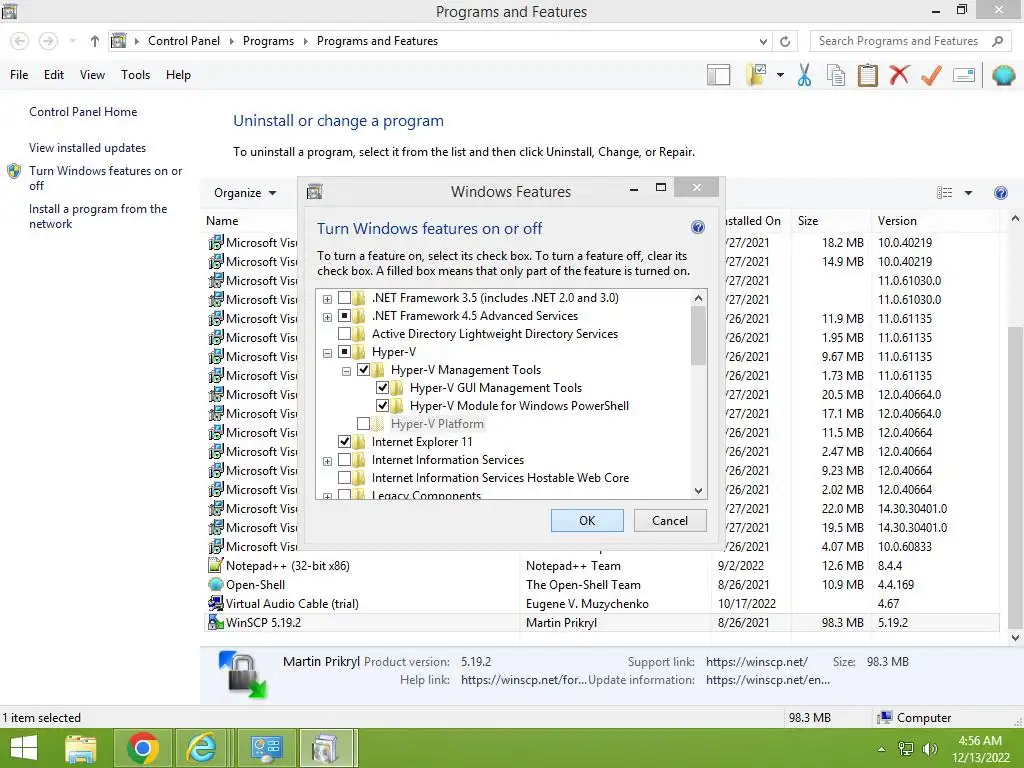Launch Internet Explorer from the taskbar
1024x768 pixels.
click(201, 748)
